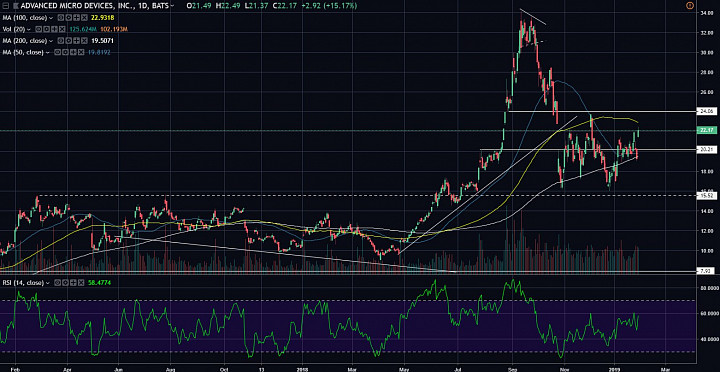Click the 34.00 price scale label

pyautogui.click(x=706, y=13)
